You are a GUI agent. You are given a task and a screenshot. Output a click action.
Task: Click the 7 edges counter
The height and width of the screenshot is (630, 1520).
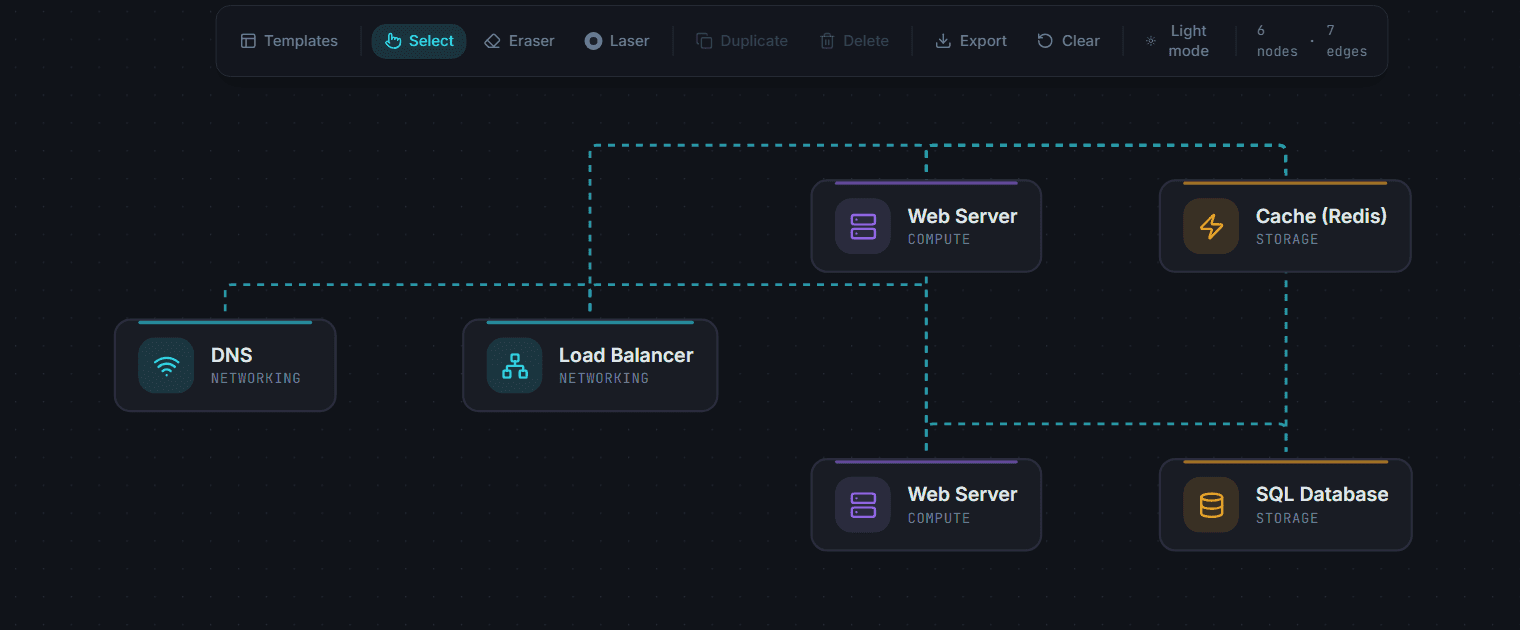[1346, 41]
